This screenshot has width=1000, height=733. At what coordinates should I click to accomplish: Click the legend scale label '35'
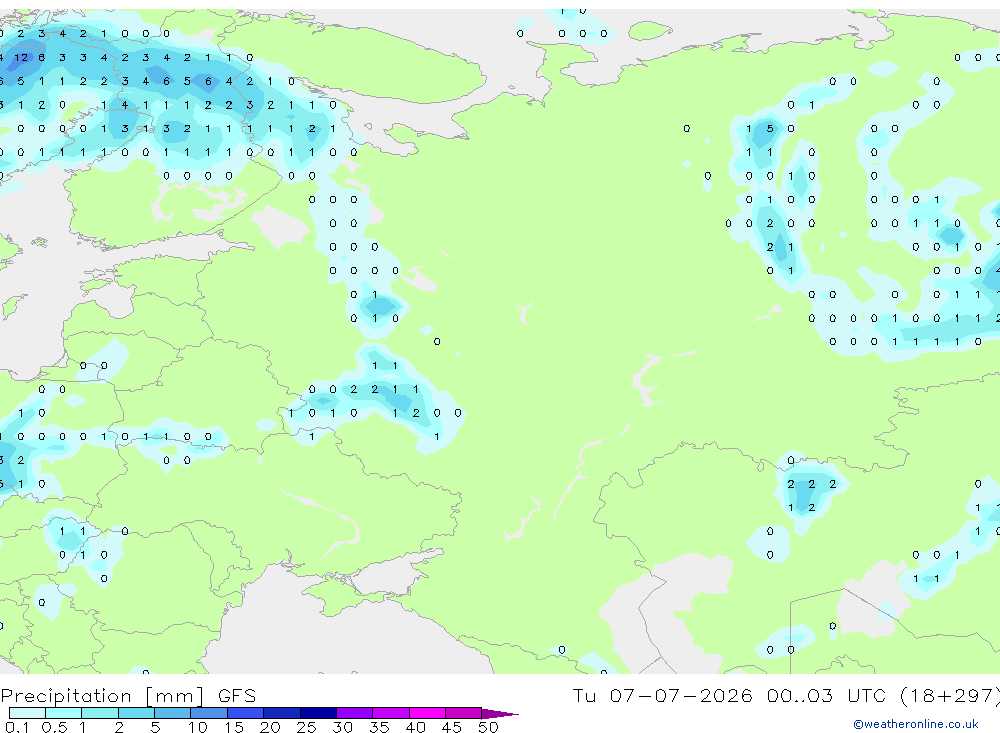point(379,727)
